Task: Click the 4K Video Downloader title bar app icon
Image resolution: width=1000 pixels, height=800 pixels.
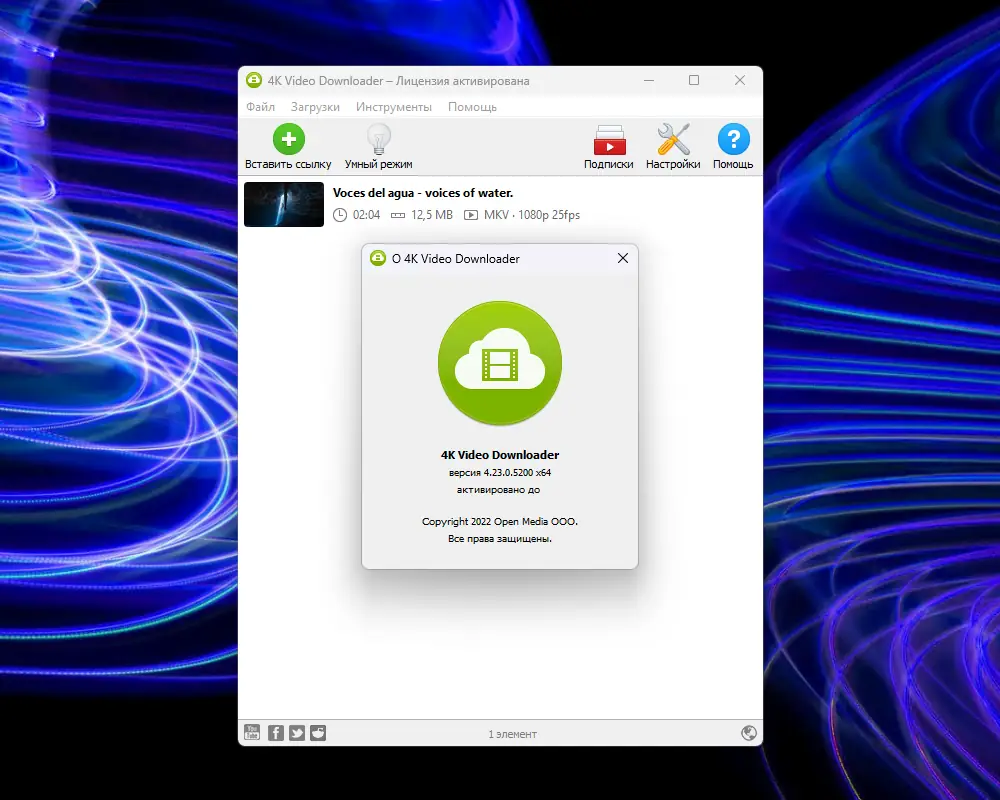Action: click(x=254, y=80)
